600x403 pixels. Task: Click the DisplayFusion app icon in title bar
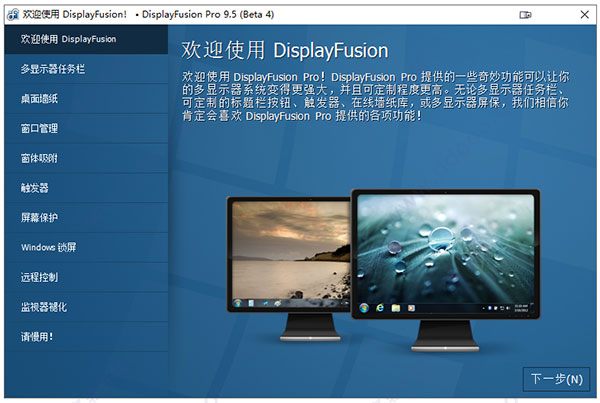click(13, 15)
